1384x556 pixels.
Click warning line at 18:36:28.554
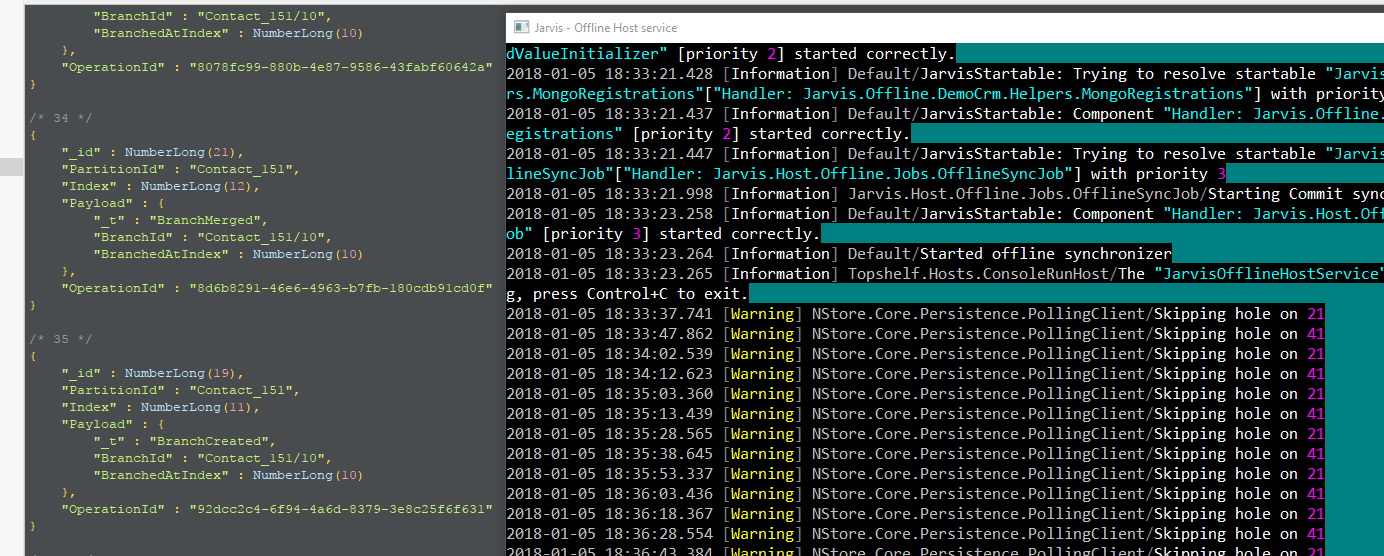[915, 534]
